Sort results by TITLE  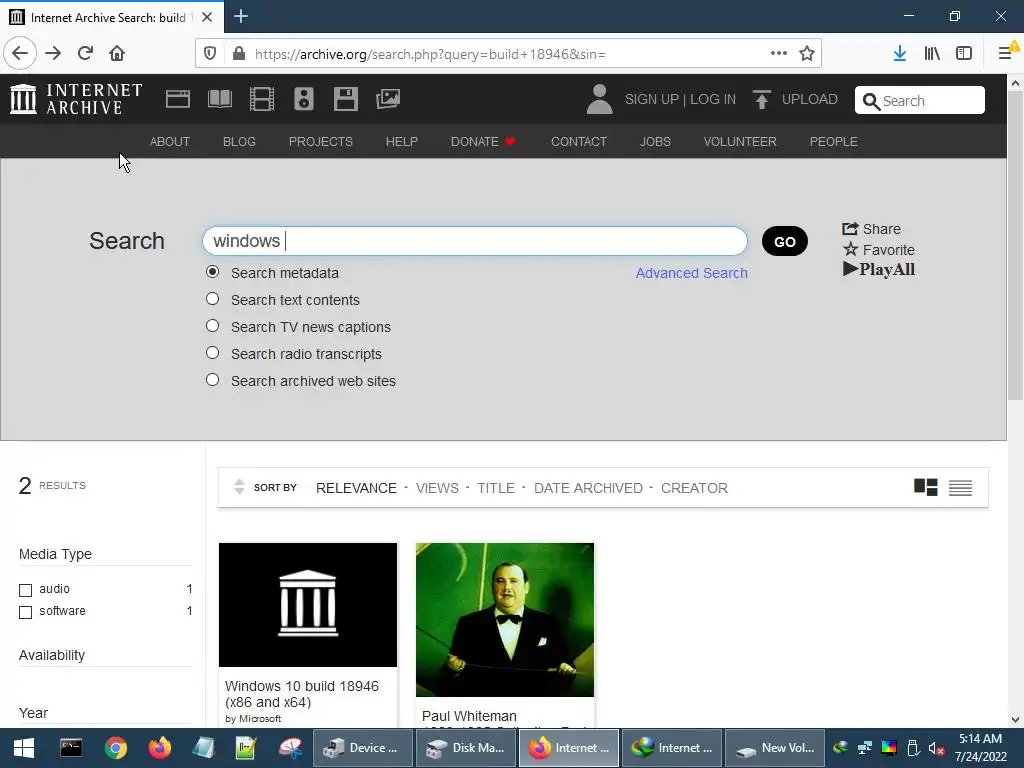coord(496,488)
